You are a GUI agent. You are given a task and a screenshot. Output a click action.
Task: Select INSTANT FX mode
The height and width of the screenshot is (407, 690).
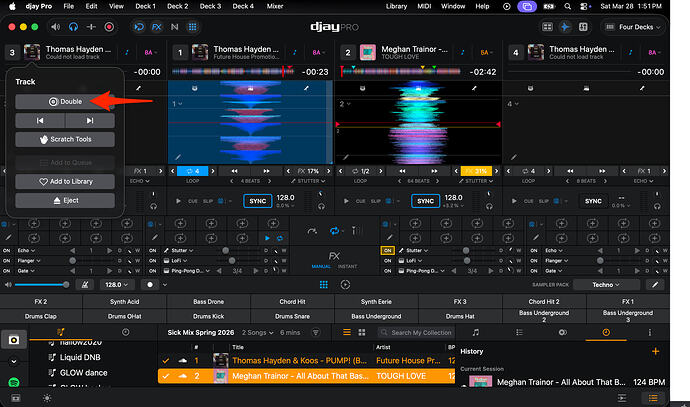click(348, 267)
